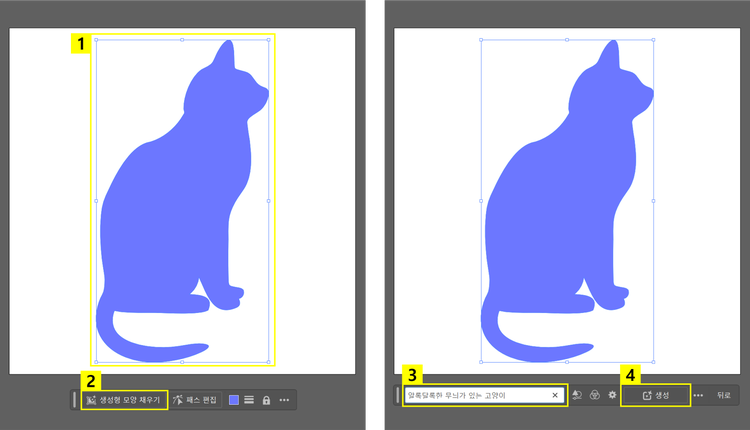
Task: Click the 생성형 모양 채우기 button
Action: coord(124,400)
